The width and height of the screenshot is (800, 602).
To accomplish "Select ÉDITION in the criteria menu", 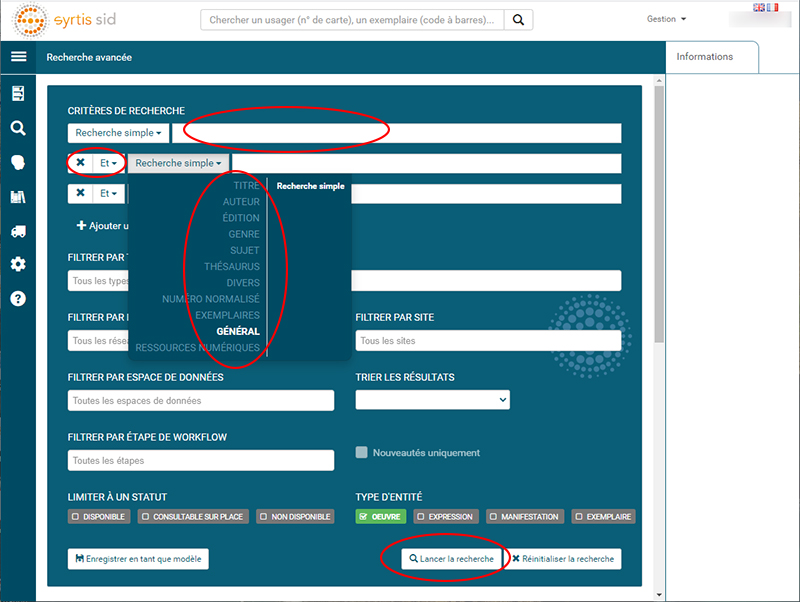I will click(x=241, y=218).
